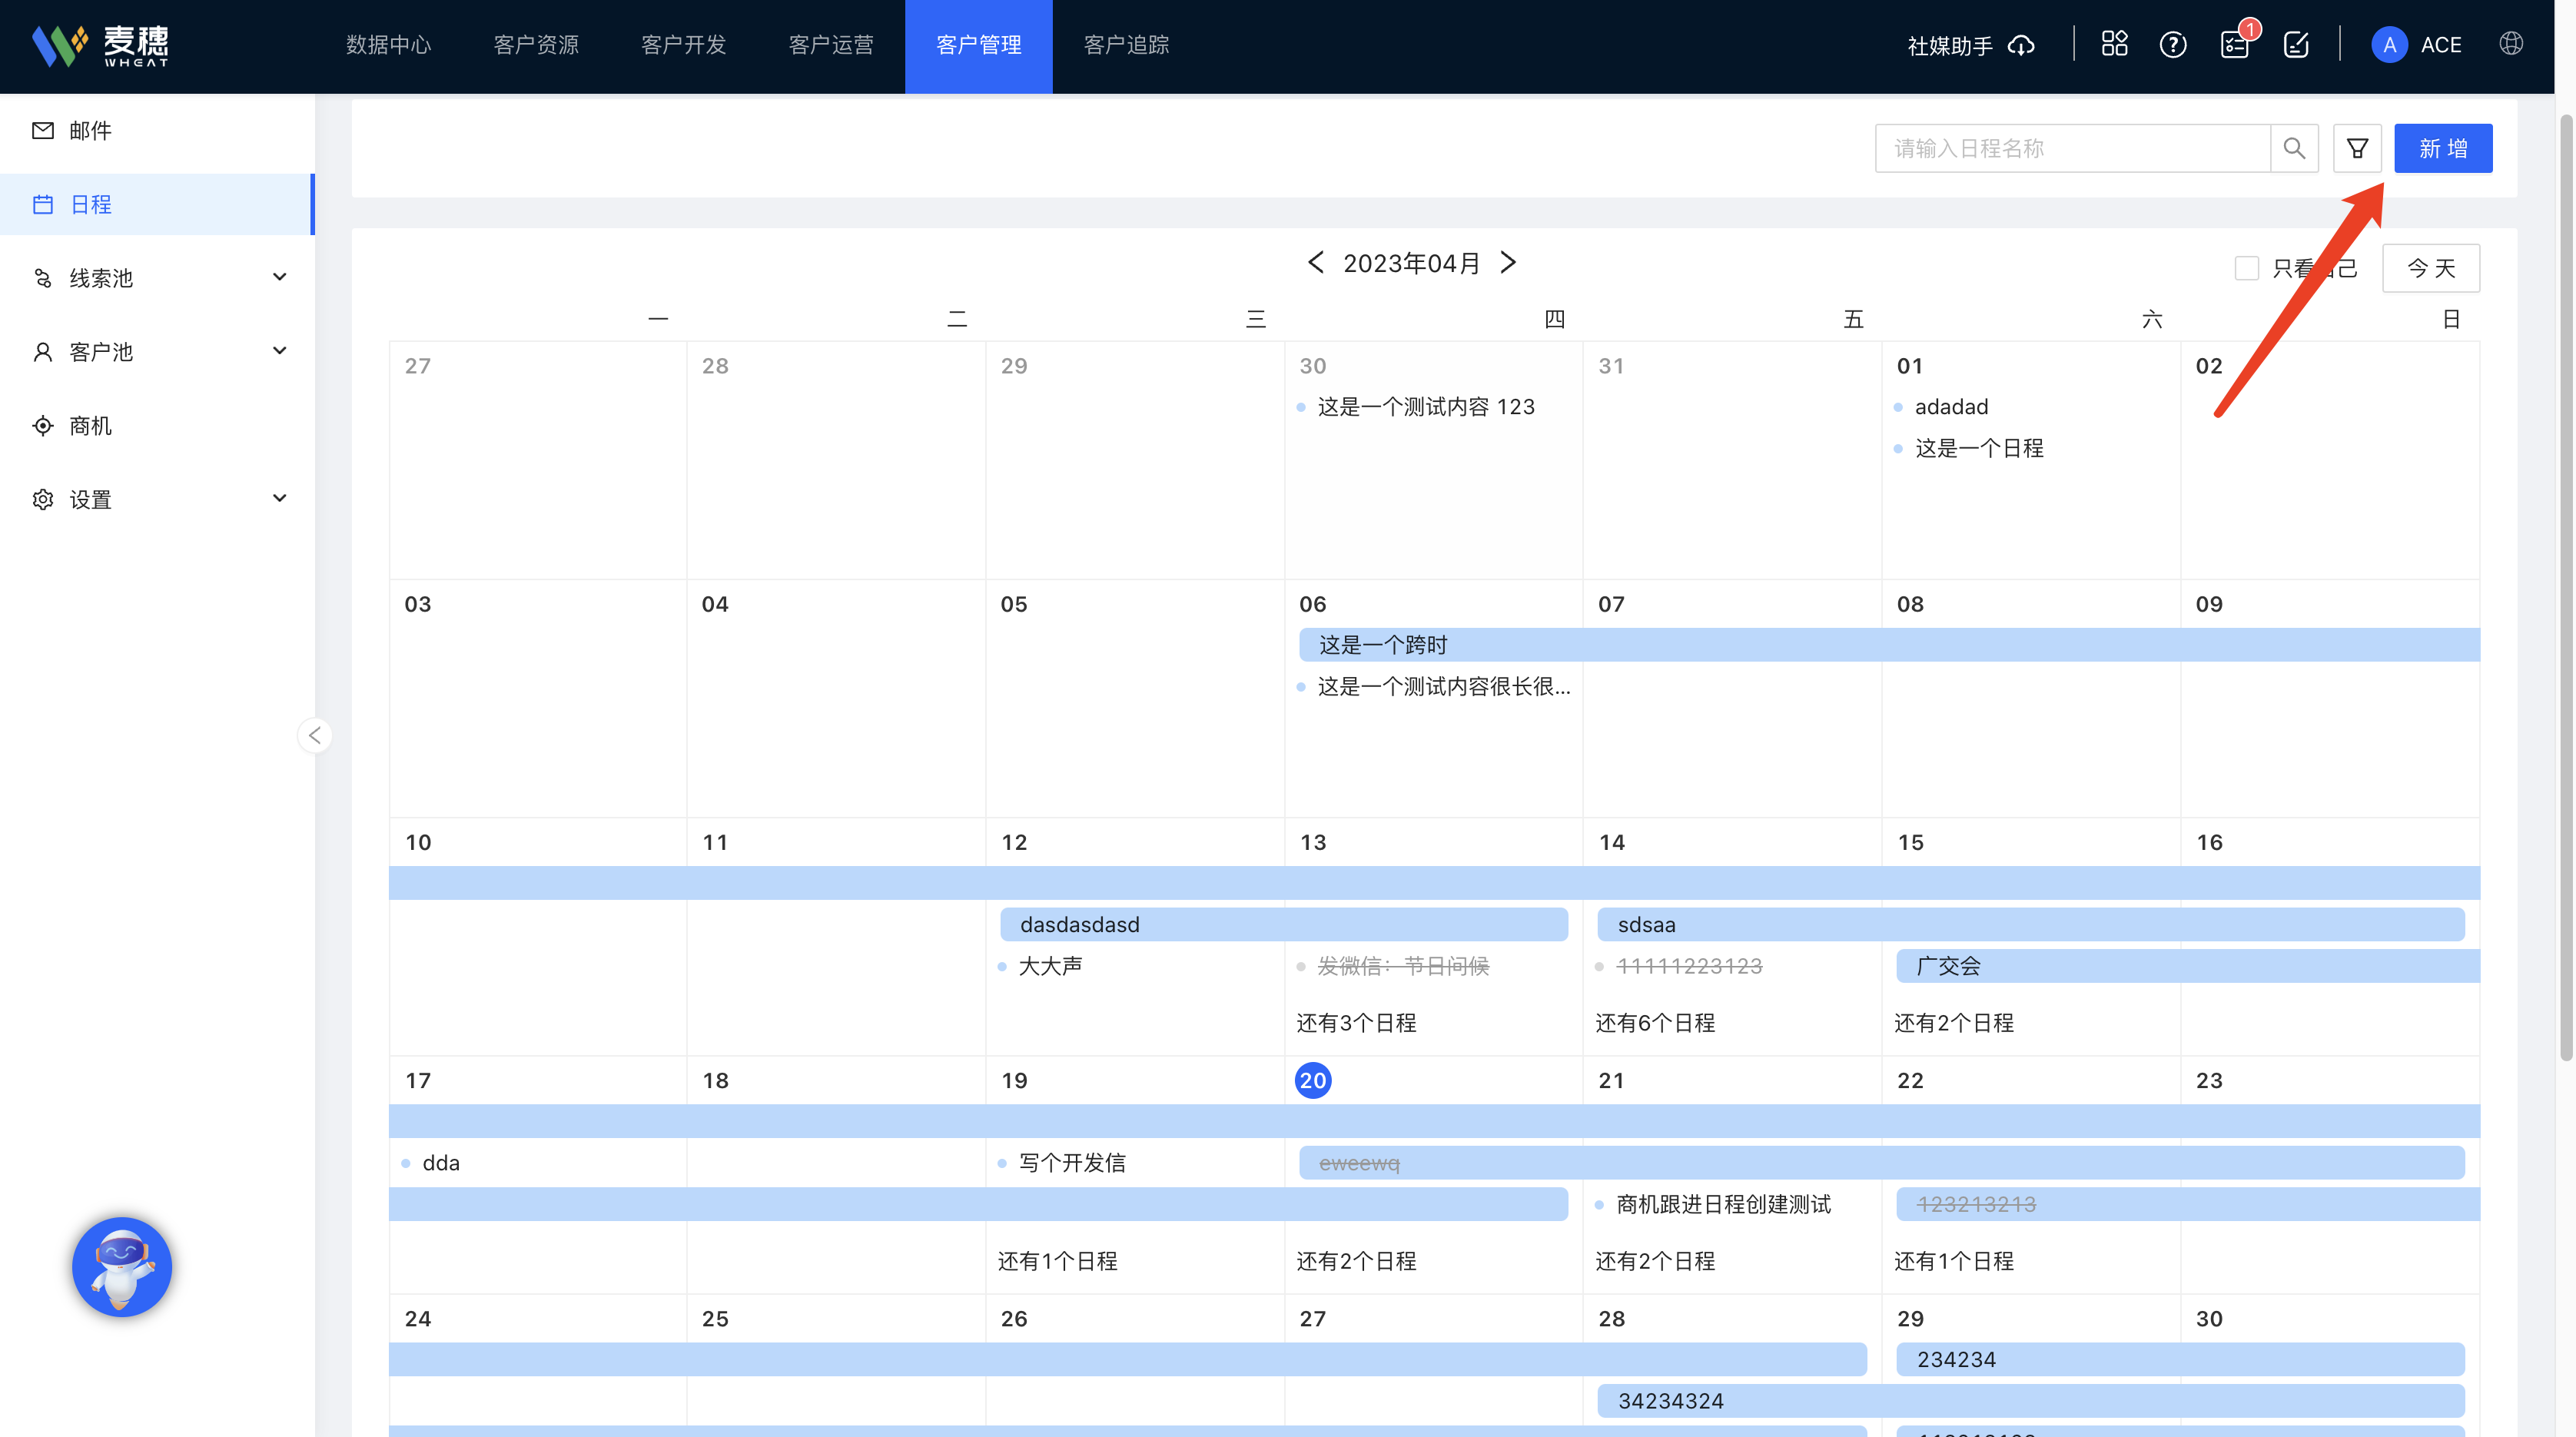This screenshot has width=2576, height=1437.
Task: Open the 这是一个跨时 event bar
Action: 1889,644
